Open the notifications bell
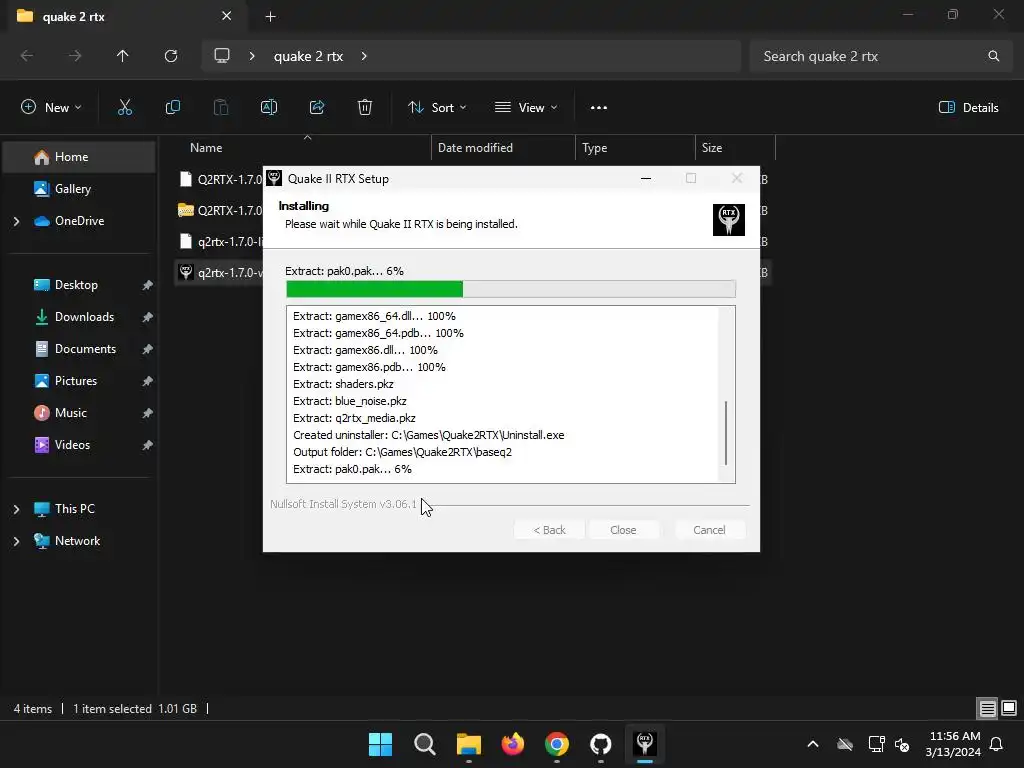Screen dimensions: 1024x768 [997, 744]
